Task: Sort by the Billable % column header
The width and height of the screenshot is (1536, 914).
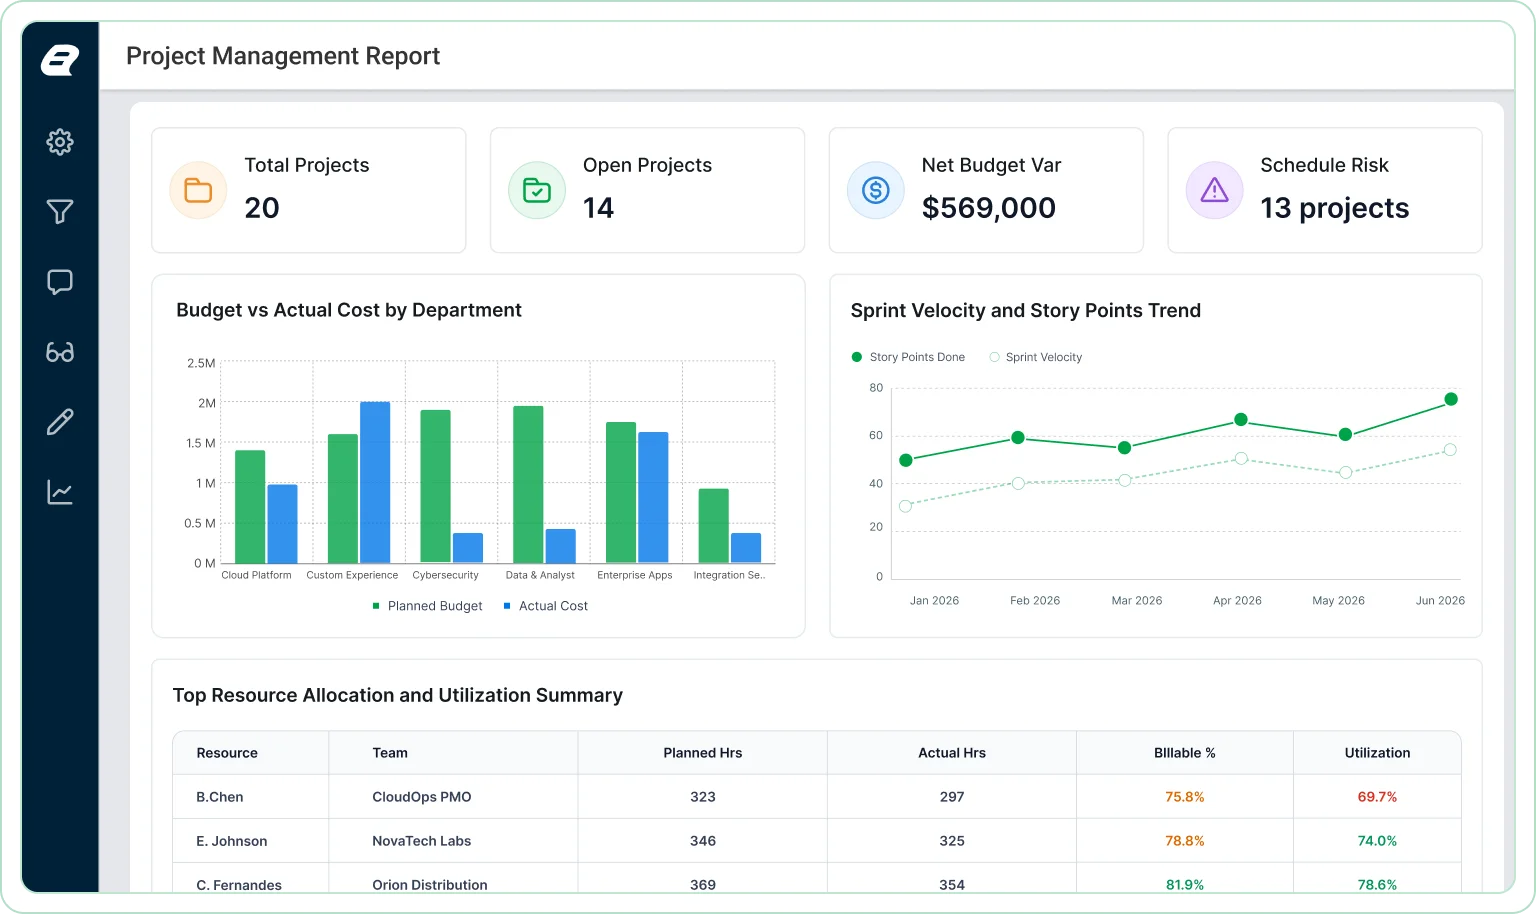Action: [1185, 753]
